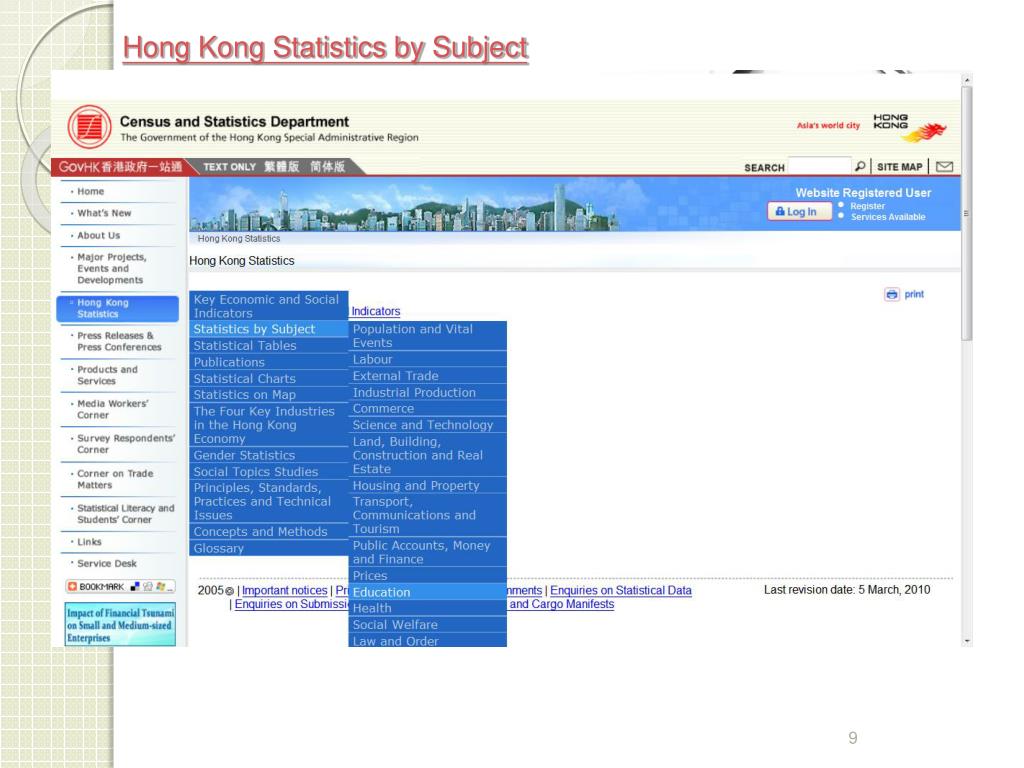Open Major Projects, Events and Developments

tap(112, 268)
